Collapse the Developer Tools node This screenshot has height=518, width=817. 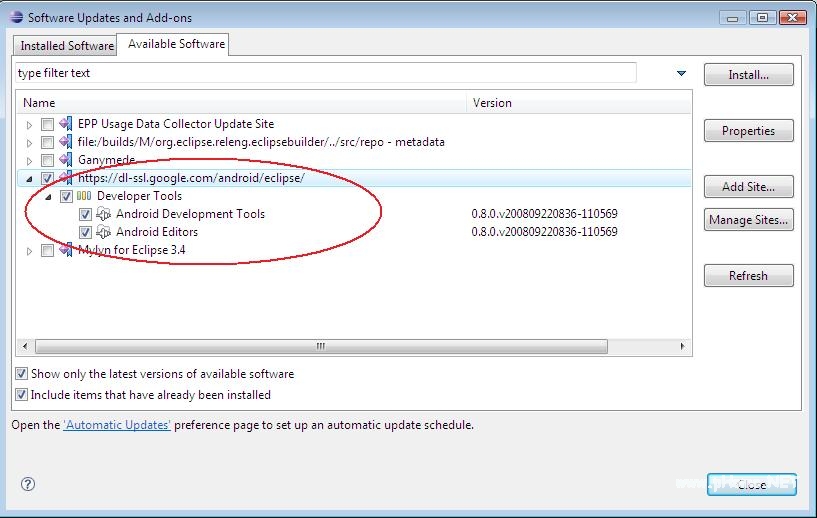[x=48, y=197]
